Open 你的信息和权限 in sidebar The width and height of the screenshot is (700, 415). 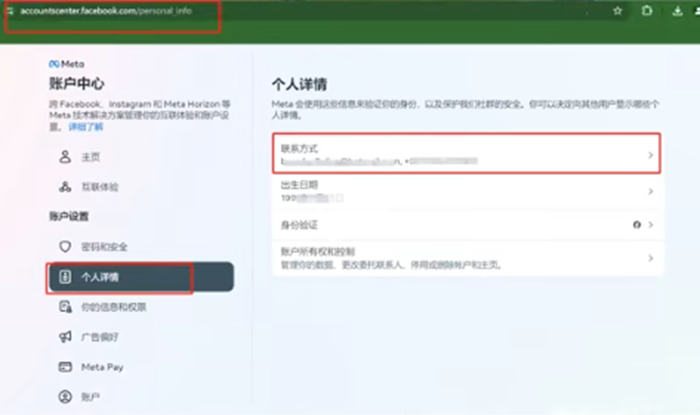(141, 307)
